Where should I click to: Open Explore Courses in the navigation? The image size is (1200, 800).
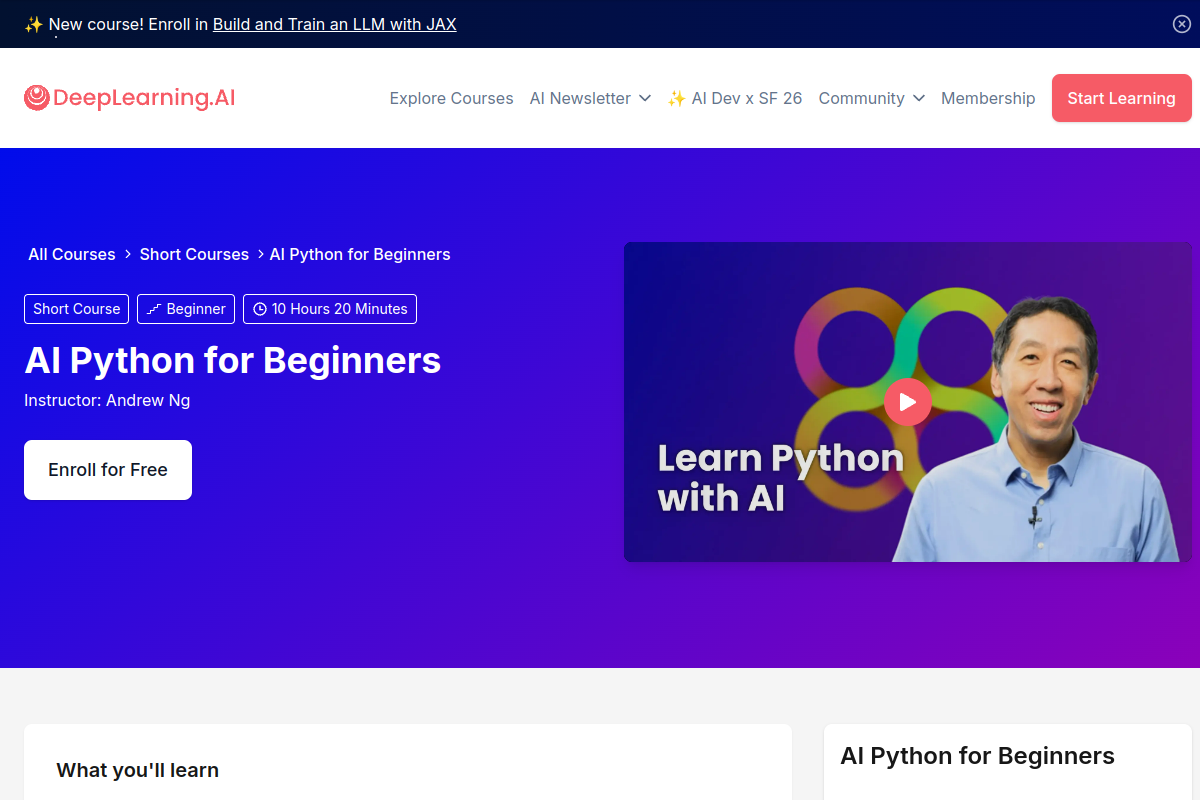pos(451,98)
